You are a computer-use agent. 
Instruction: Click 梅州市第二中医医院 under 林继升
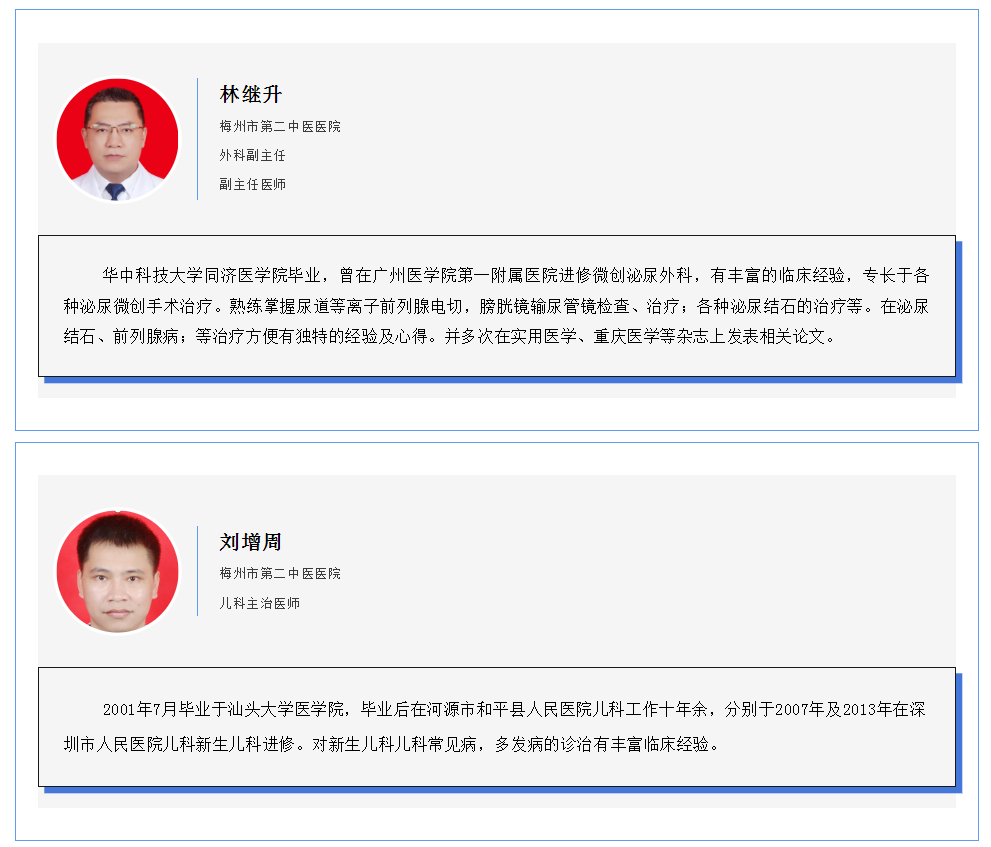(280, 126)
